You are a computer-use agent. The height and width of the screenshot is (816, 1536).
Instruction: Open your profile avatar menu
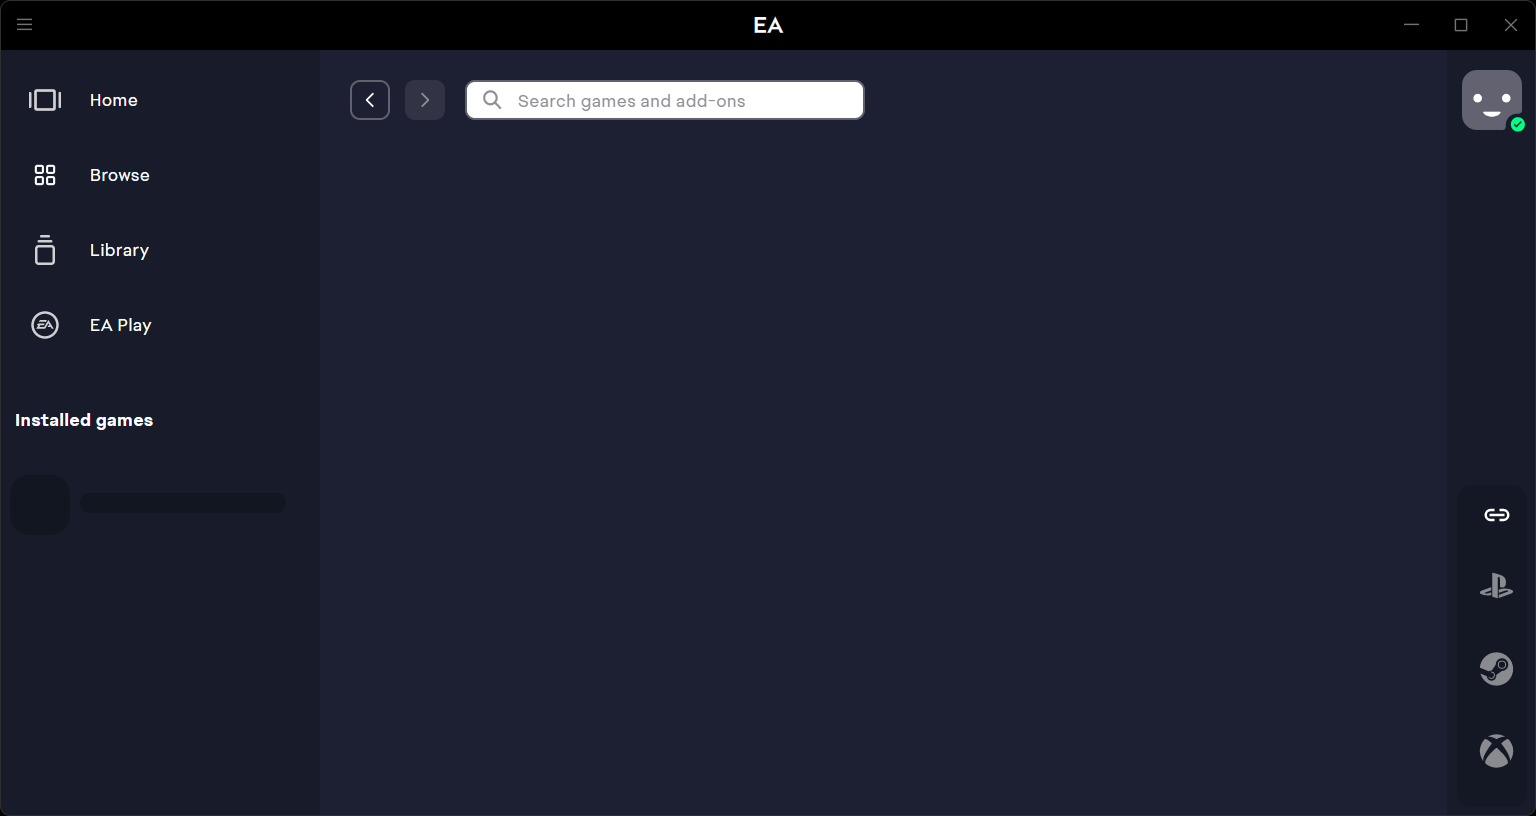click(1491, 100)
